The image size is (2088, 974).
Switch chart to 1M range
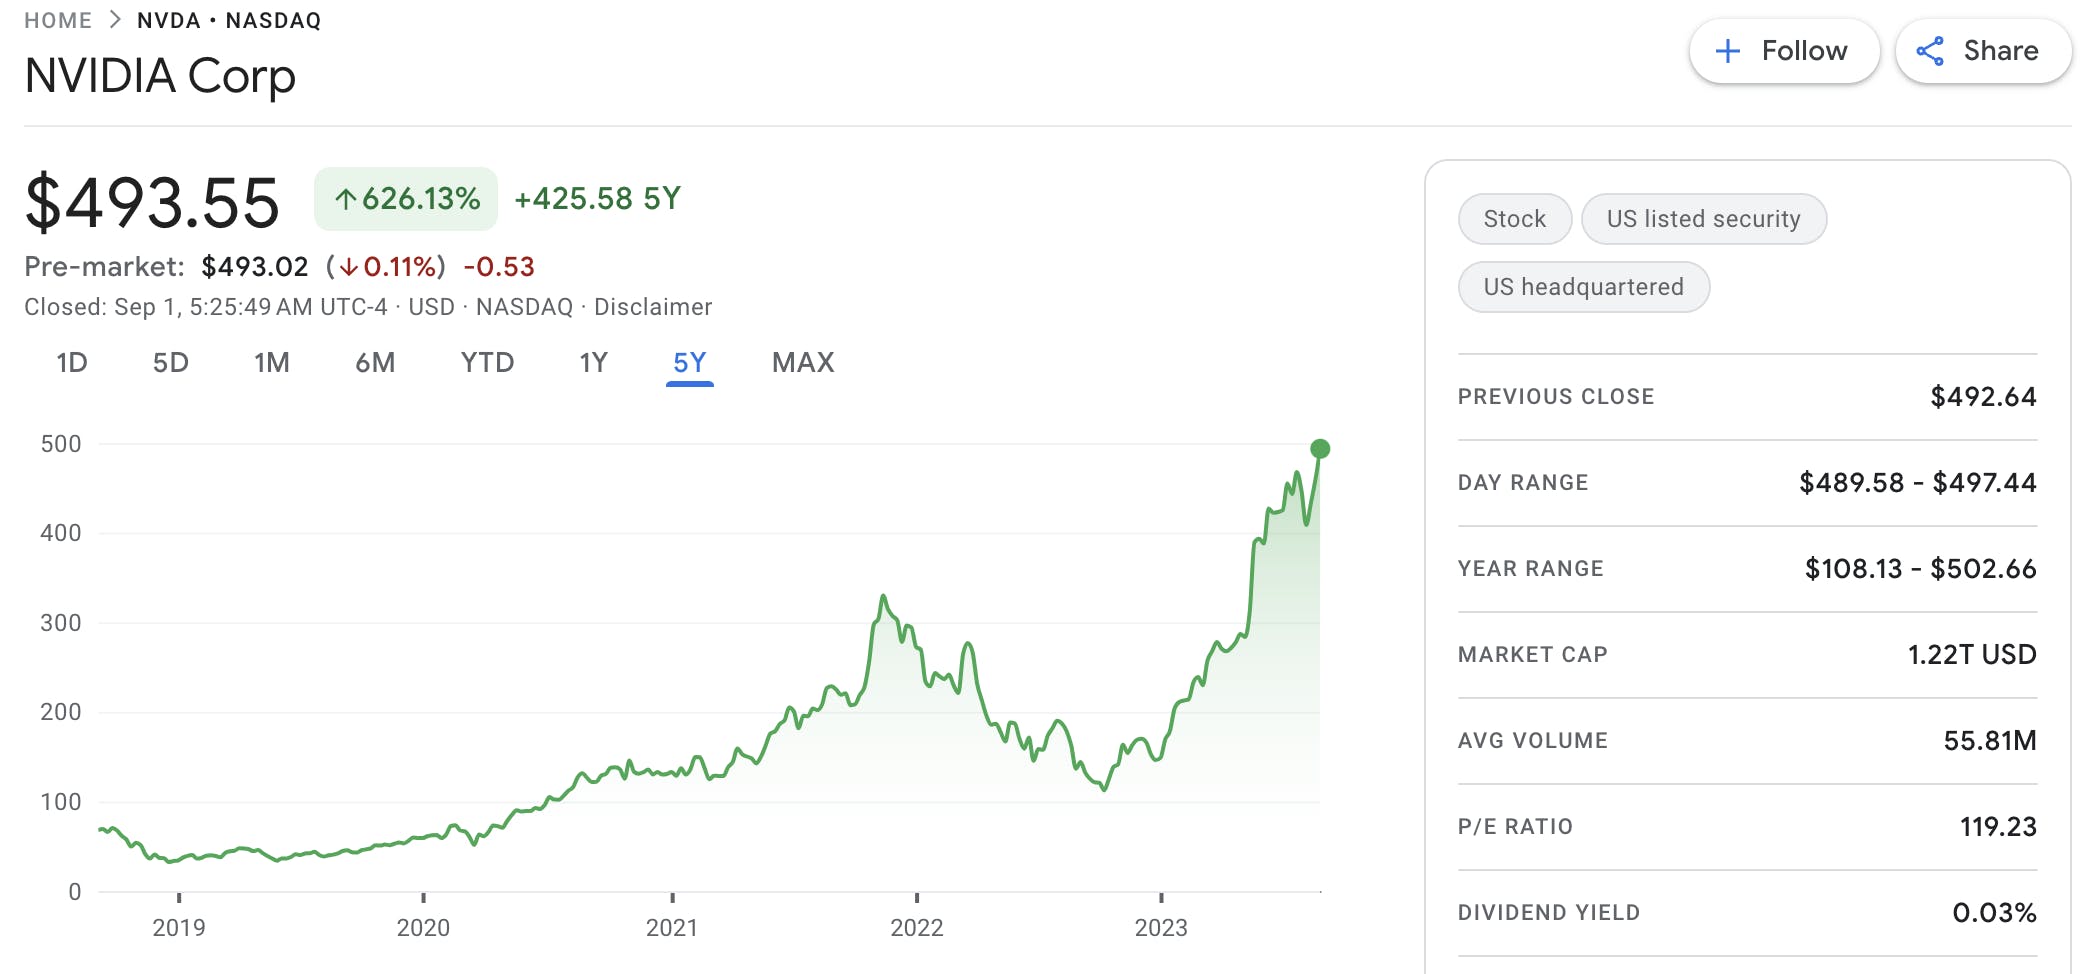272,362
